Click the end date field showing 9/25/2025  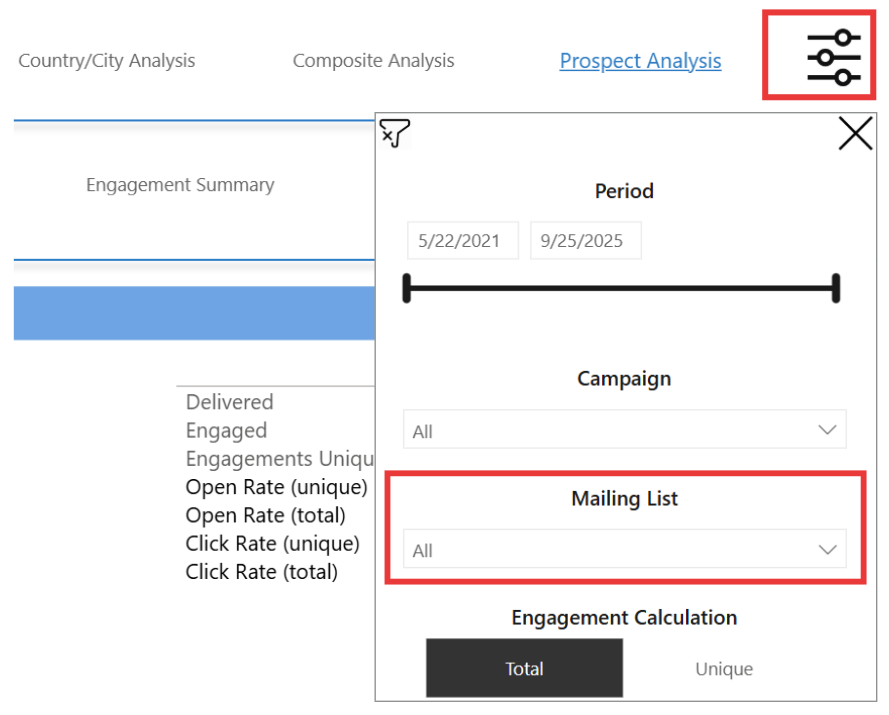585,240
